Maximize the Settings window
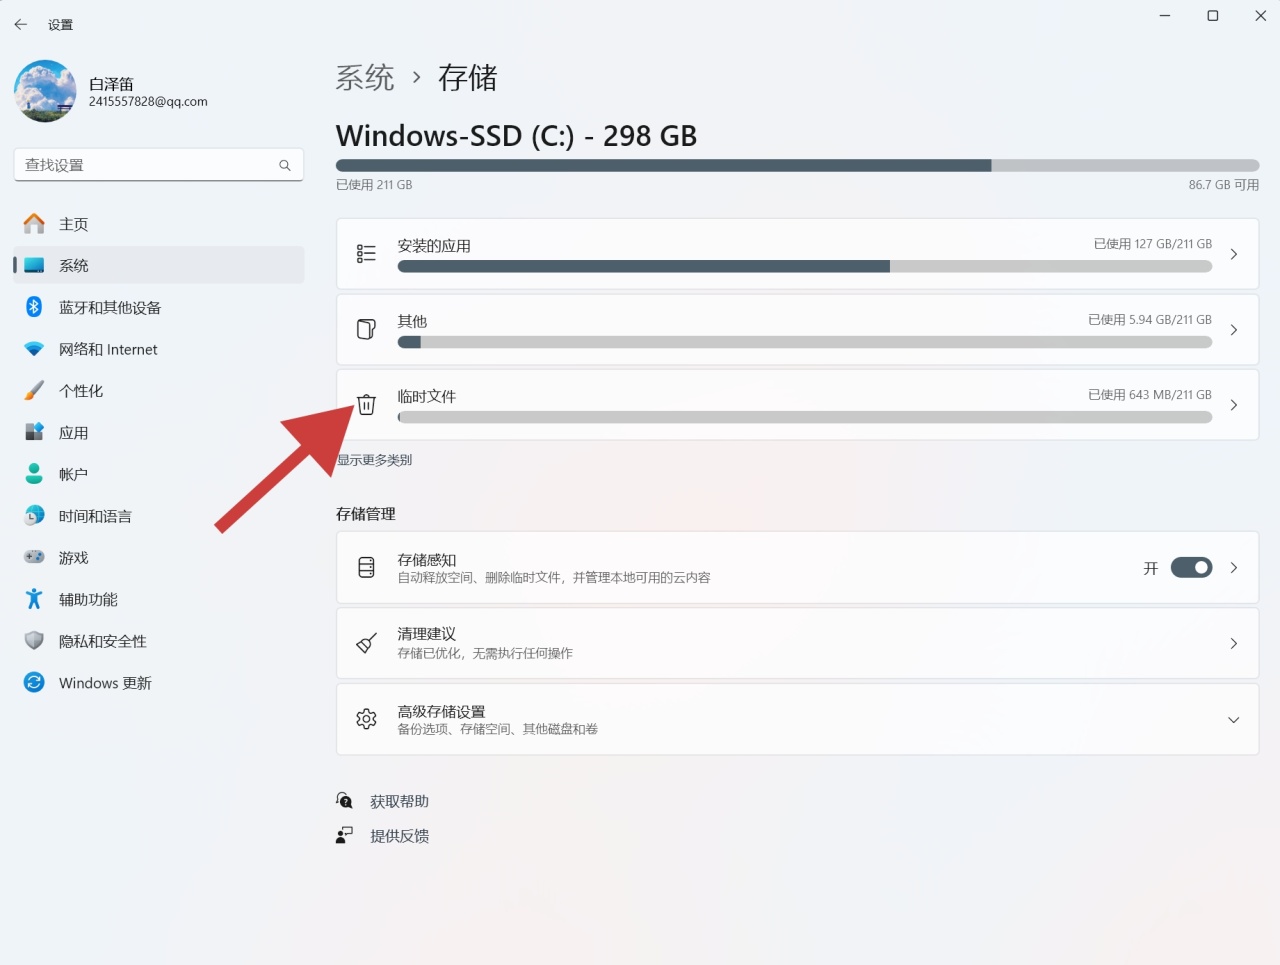This screenshot has width=1280, height=965. point(1213,16)
